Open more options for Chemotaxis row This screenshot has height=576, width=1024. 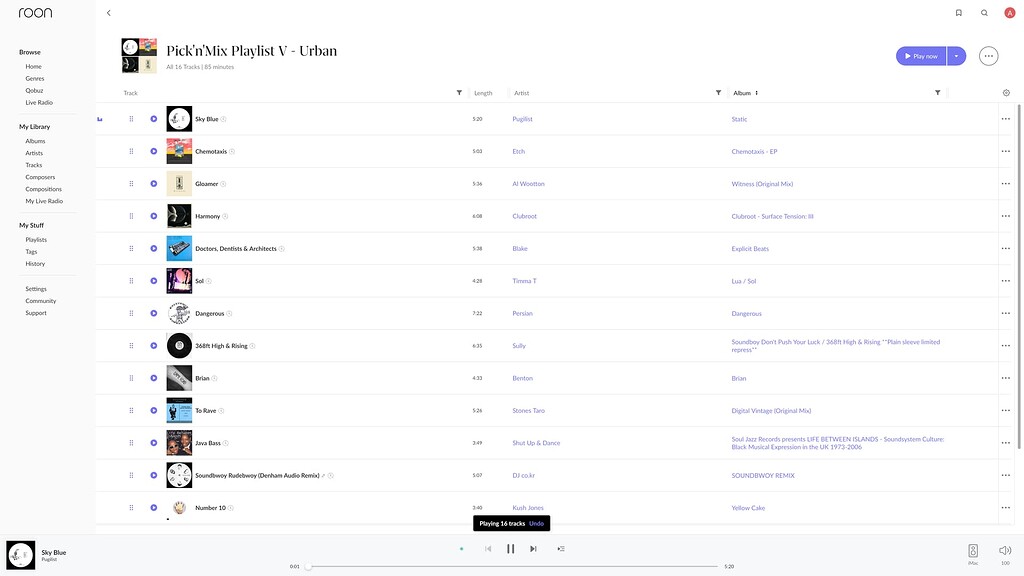(1006, 152)
